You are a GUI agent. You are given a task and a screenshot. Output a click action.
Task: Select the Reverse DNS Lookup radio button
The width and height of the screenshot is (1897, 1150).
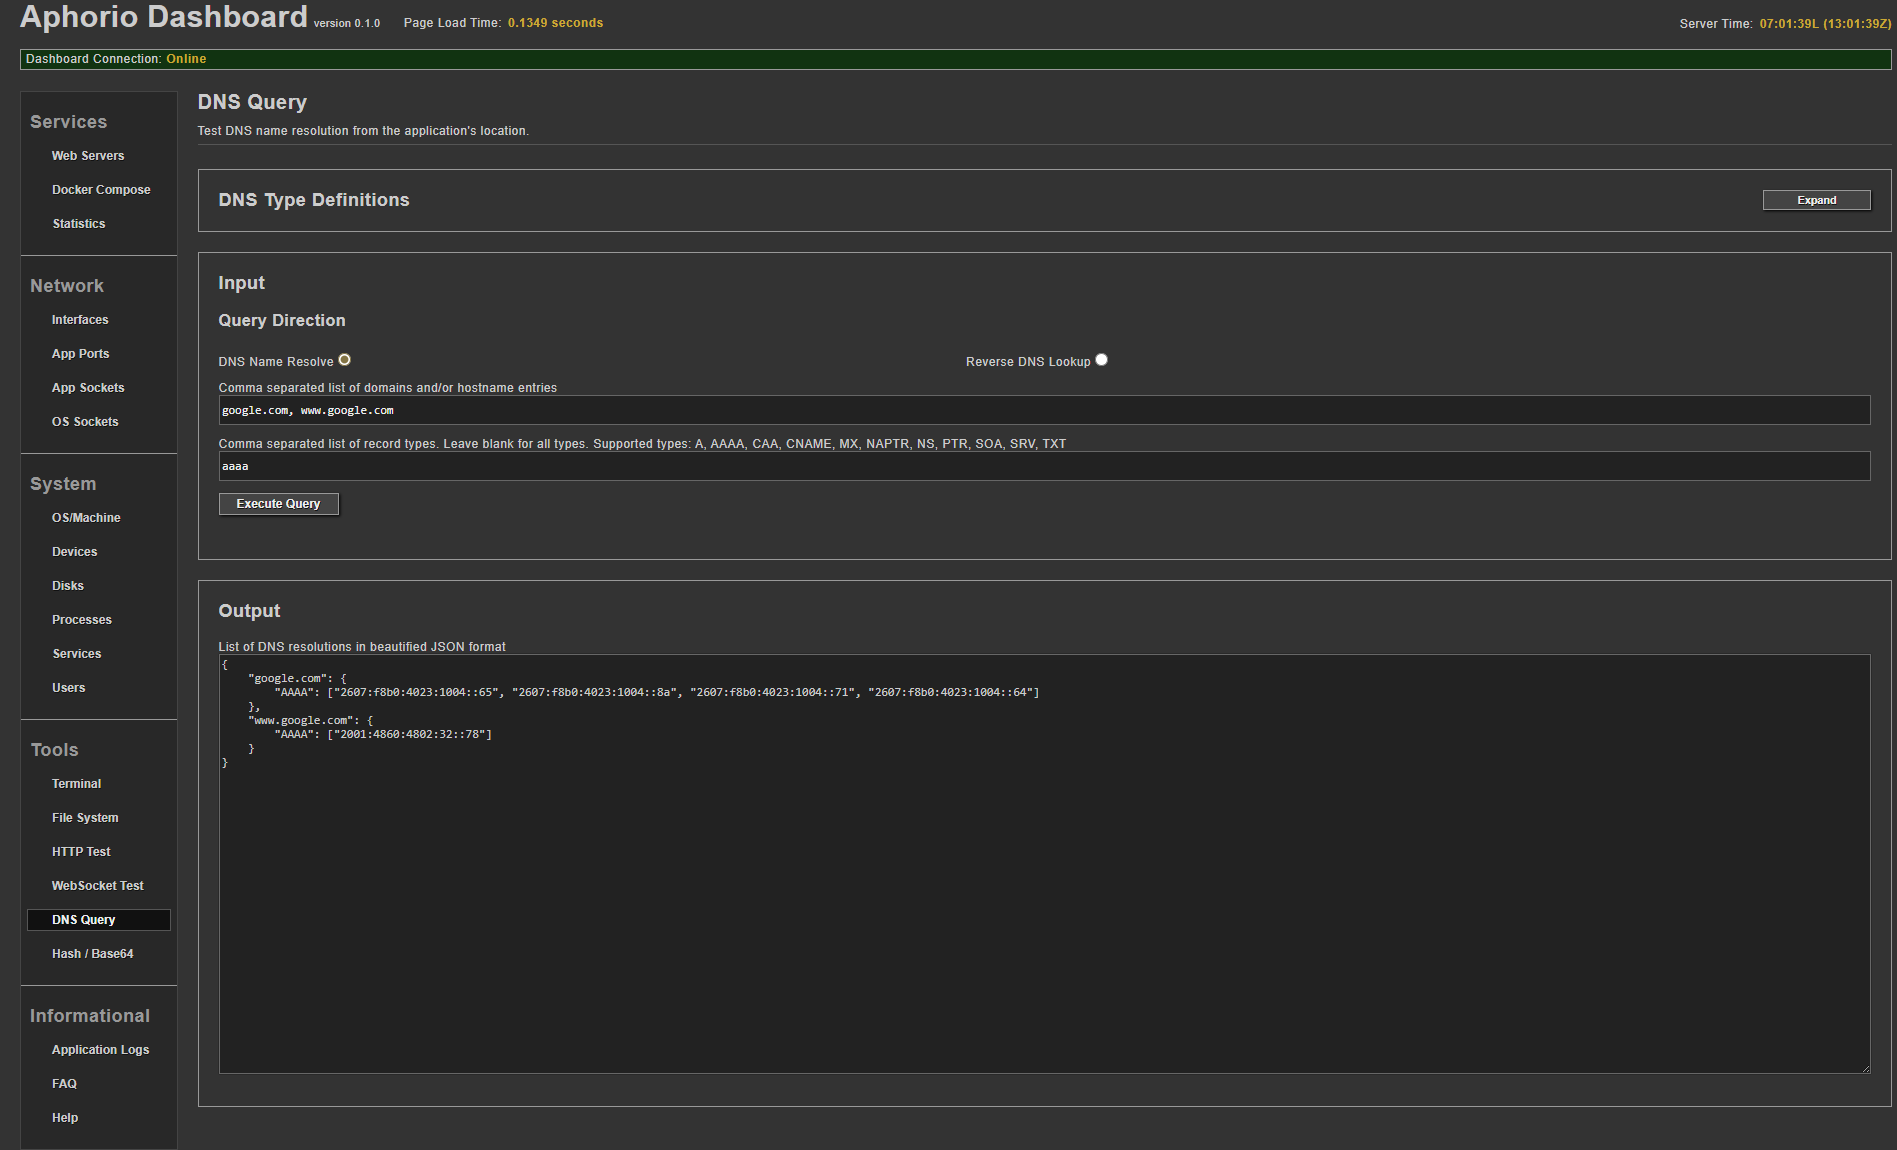1101,360
